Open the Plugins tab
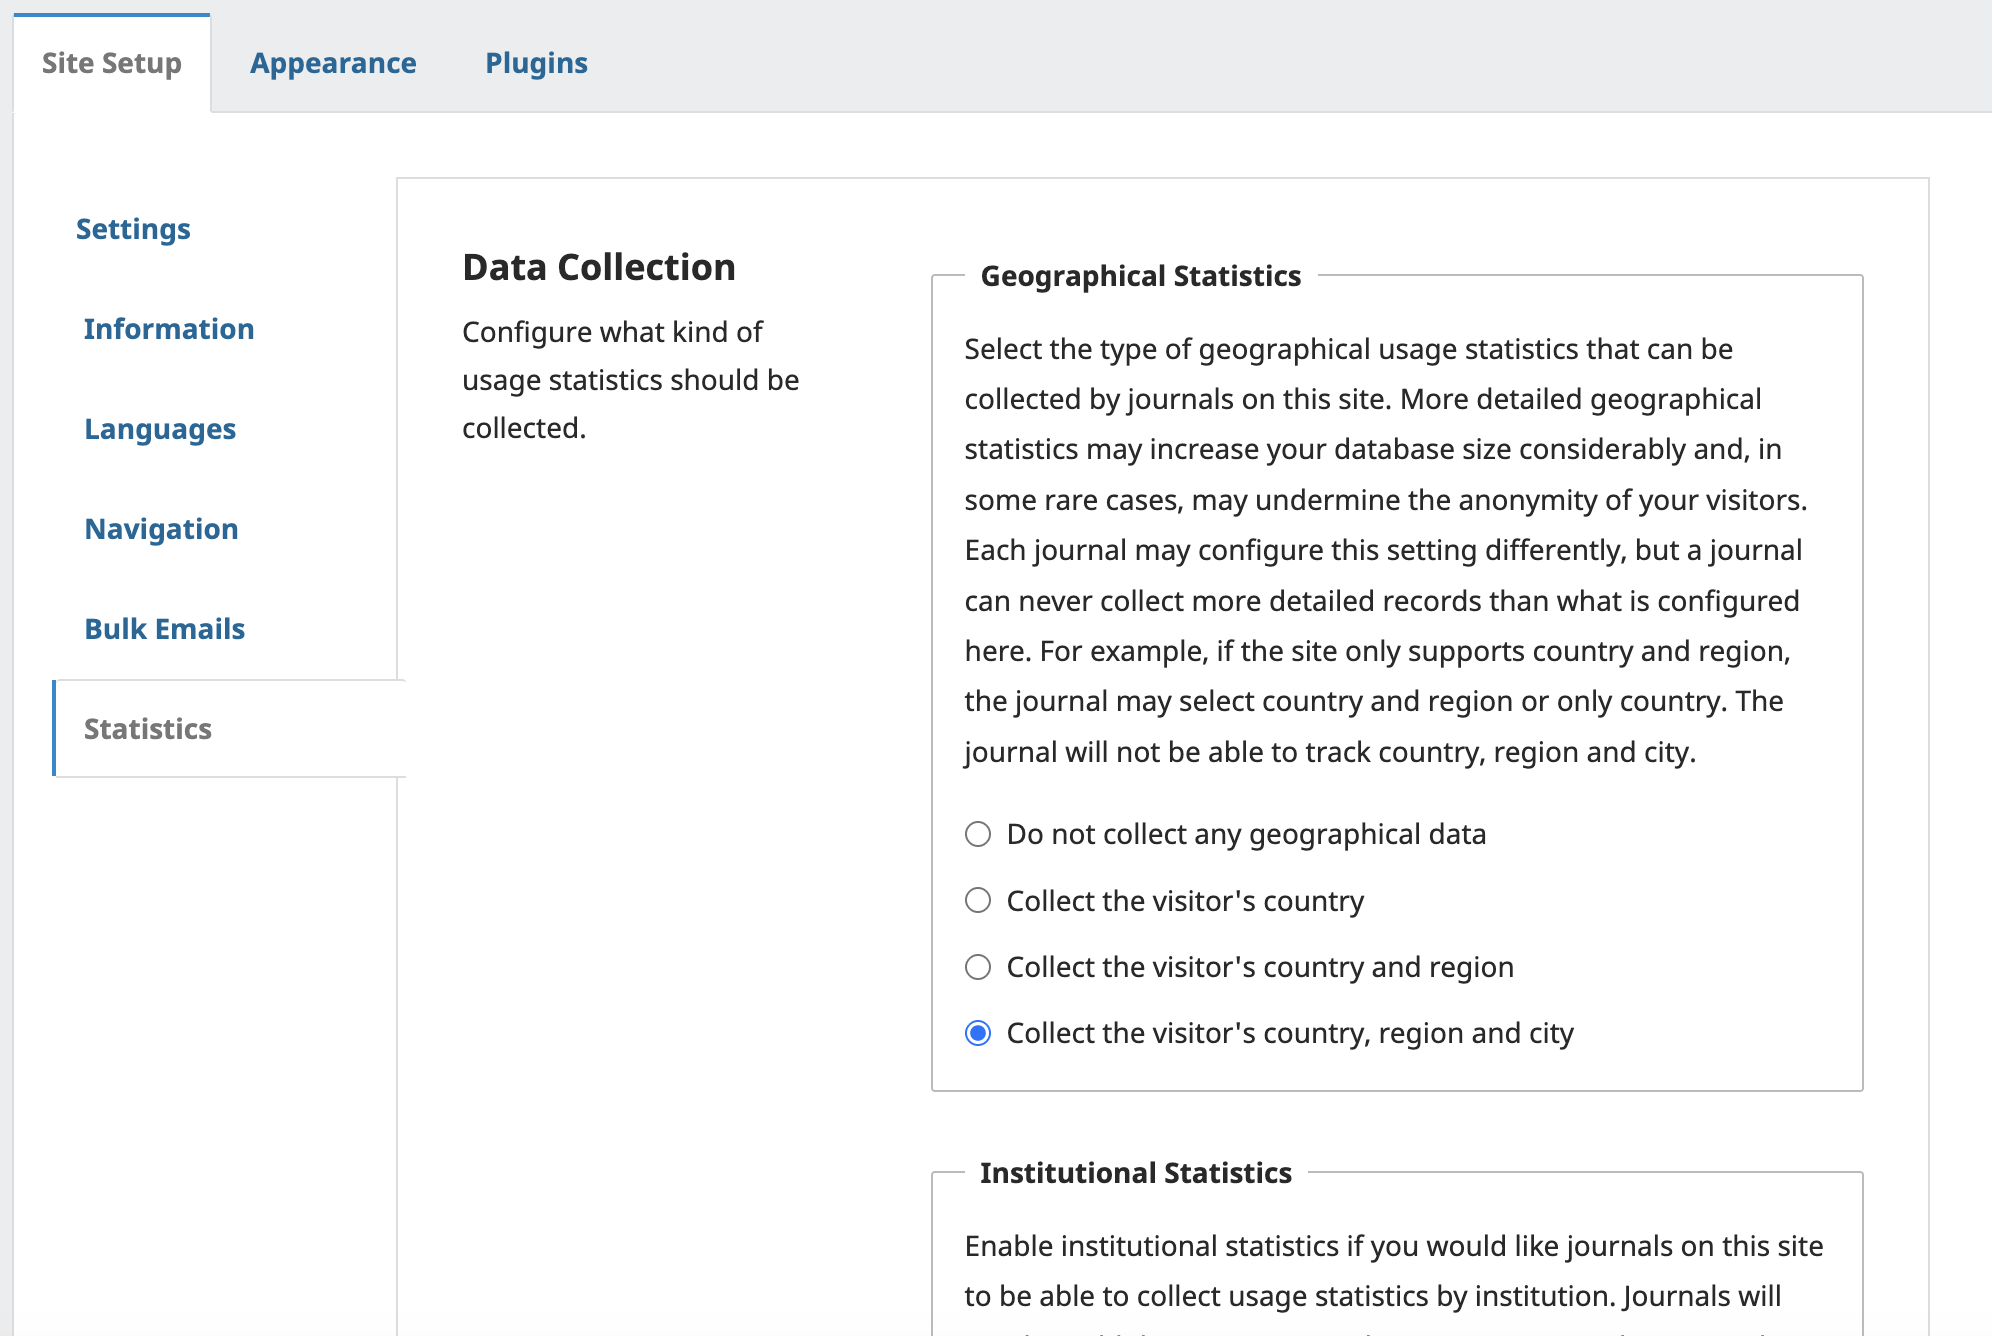Viewport: 1992px width, 1336px height. 536,63
